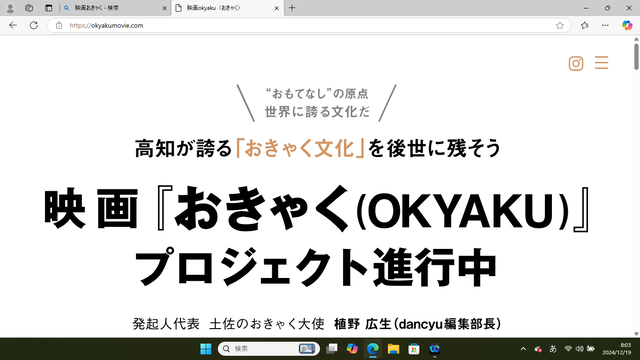Close the 映画おきゃく - 検索 tab
Image resolution: width=640 pixels, height=360 pixels.
pos(165,8)
